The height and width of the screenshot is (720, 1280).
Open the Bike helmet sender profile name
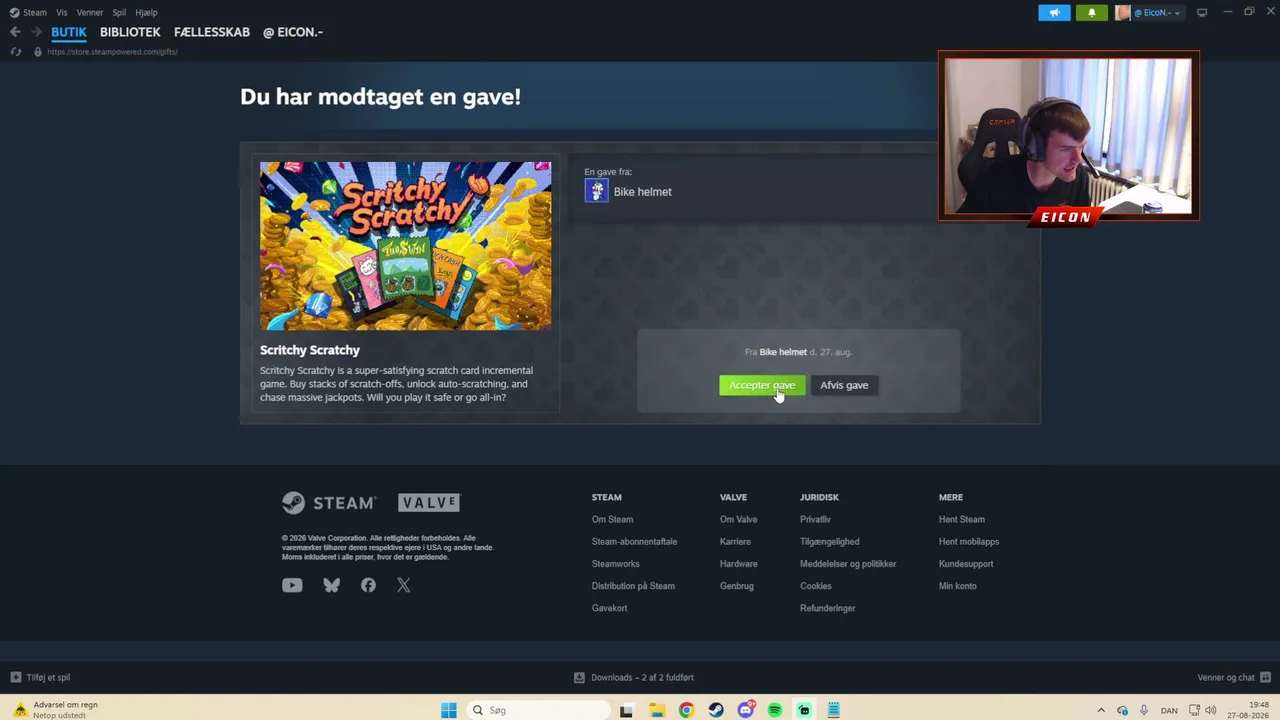point(642,192)
